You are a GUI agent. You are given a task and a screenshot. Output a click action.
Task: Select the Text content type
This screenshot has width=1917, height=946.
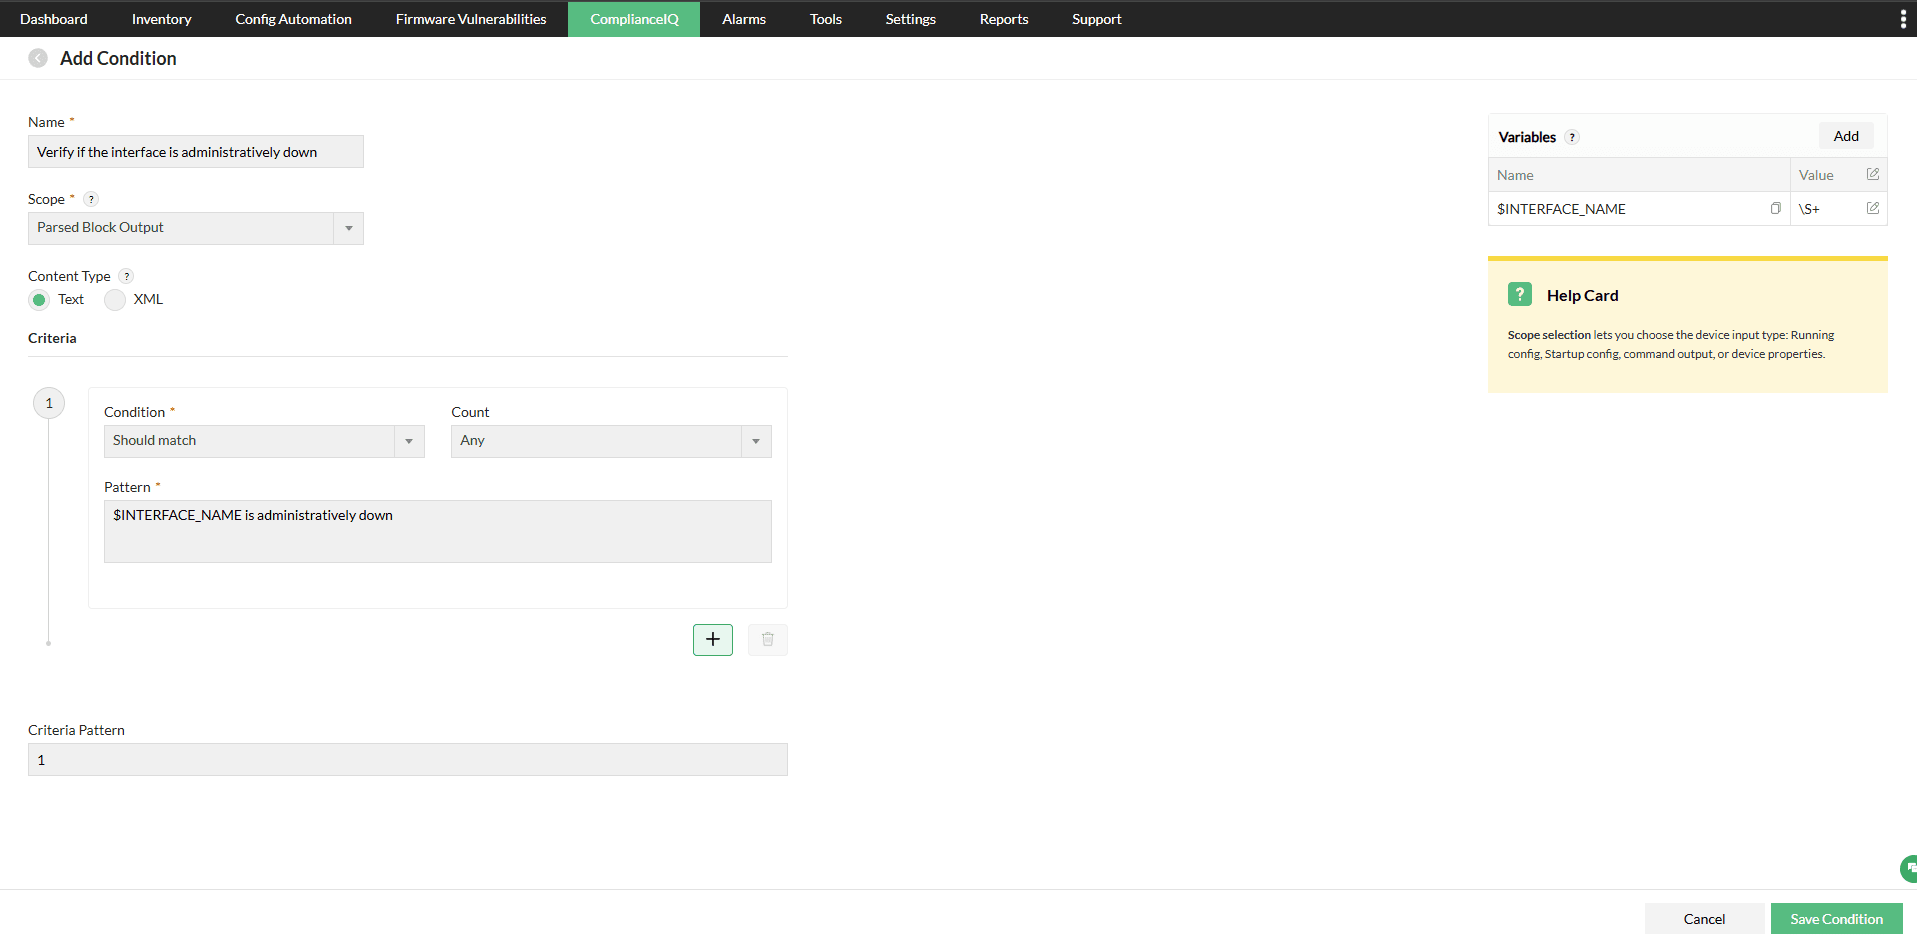40,299
